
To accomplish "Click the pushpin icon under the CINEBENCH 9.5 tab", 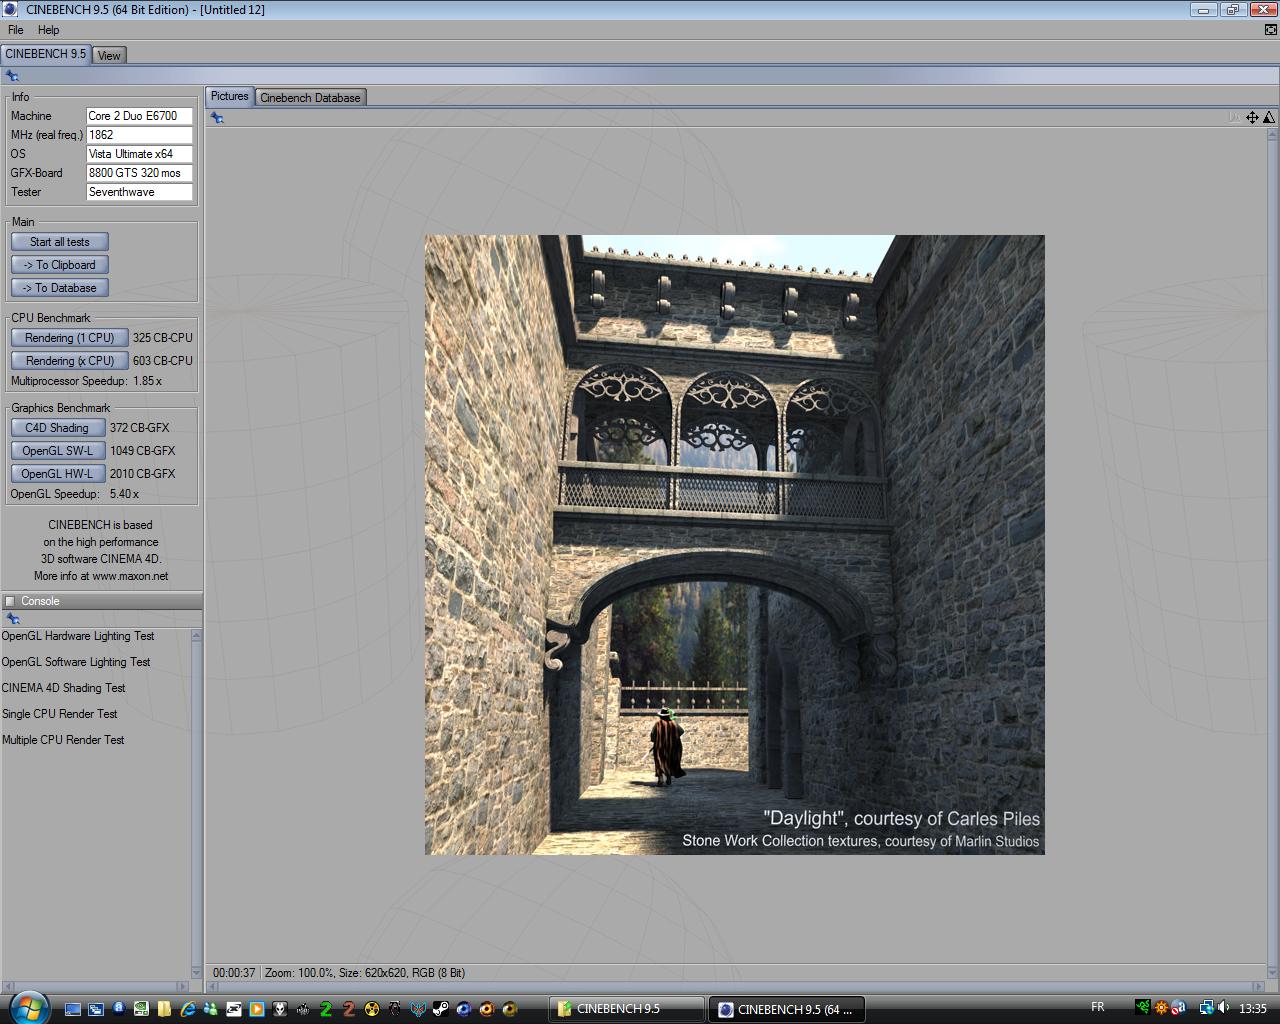I will 12,76.
